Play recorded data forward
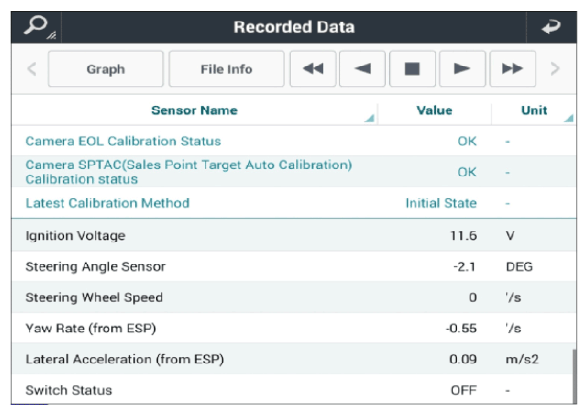Viewport: 587px width, 414px height. click(462, 69)
